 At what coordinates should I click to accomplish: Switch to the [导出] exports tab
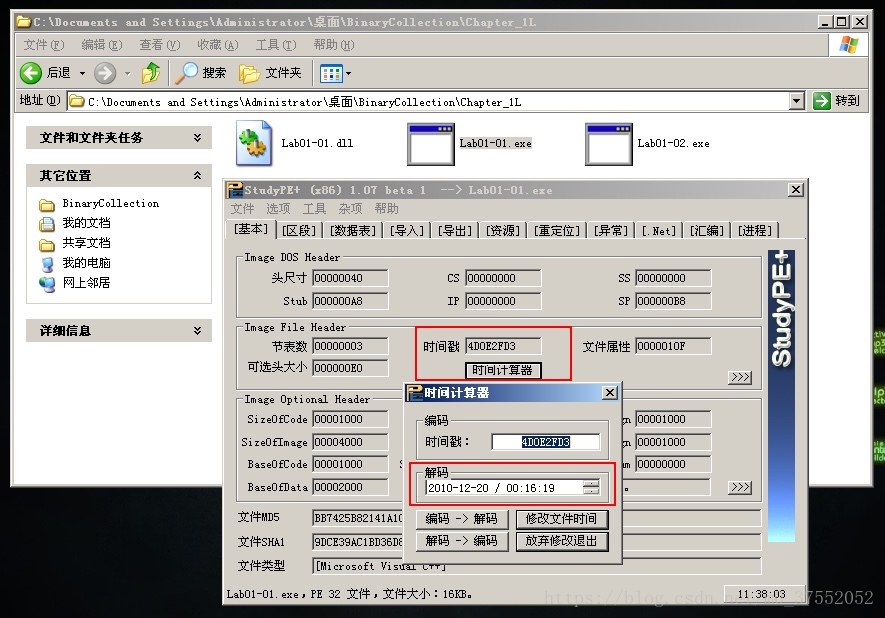click(x=455, y=231)
